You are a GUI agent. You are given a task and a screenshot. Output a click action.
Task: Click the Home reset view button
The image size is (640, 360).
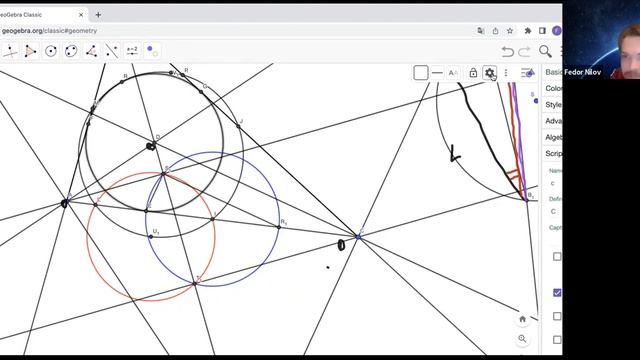(x=522, y=319)
